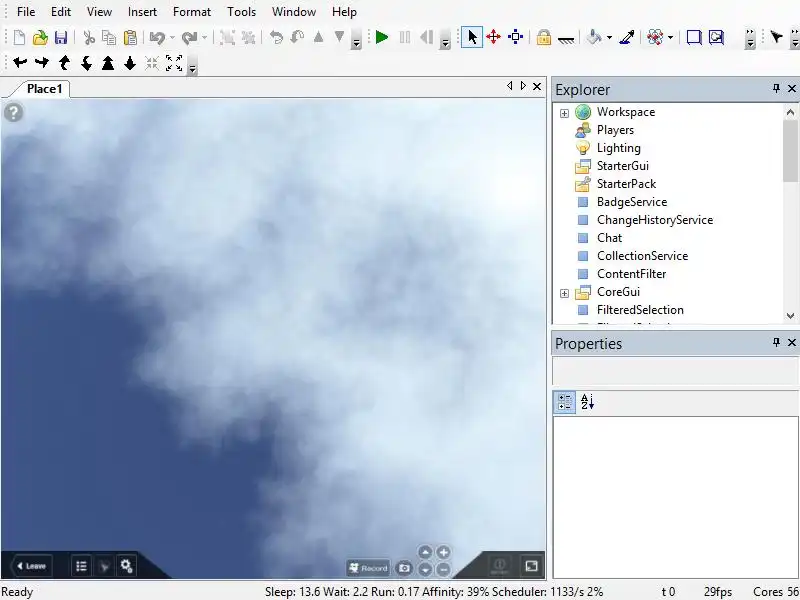Choose the Anchor tool icon
Image resolution: width=800 pixels, height=600 pixels.
(566, 39)
